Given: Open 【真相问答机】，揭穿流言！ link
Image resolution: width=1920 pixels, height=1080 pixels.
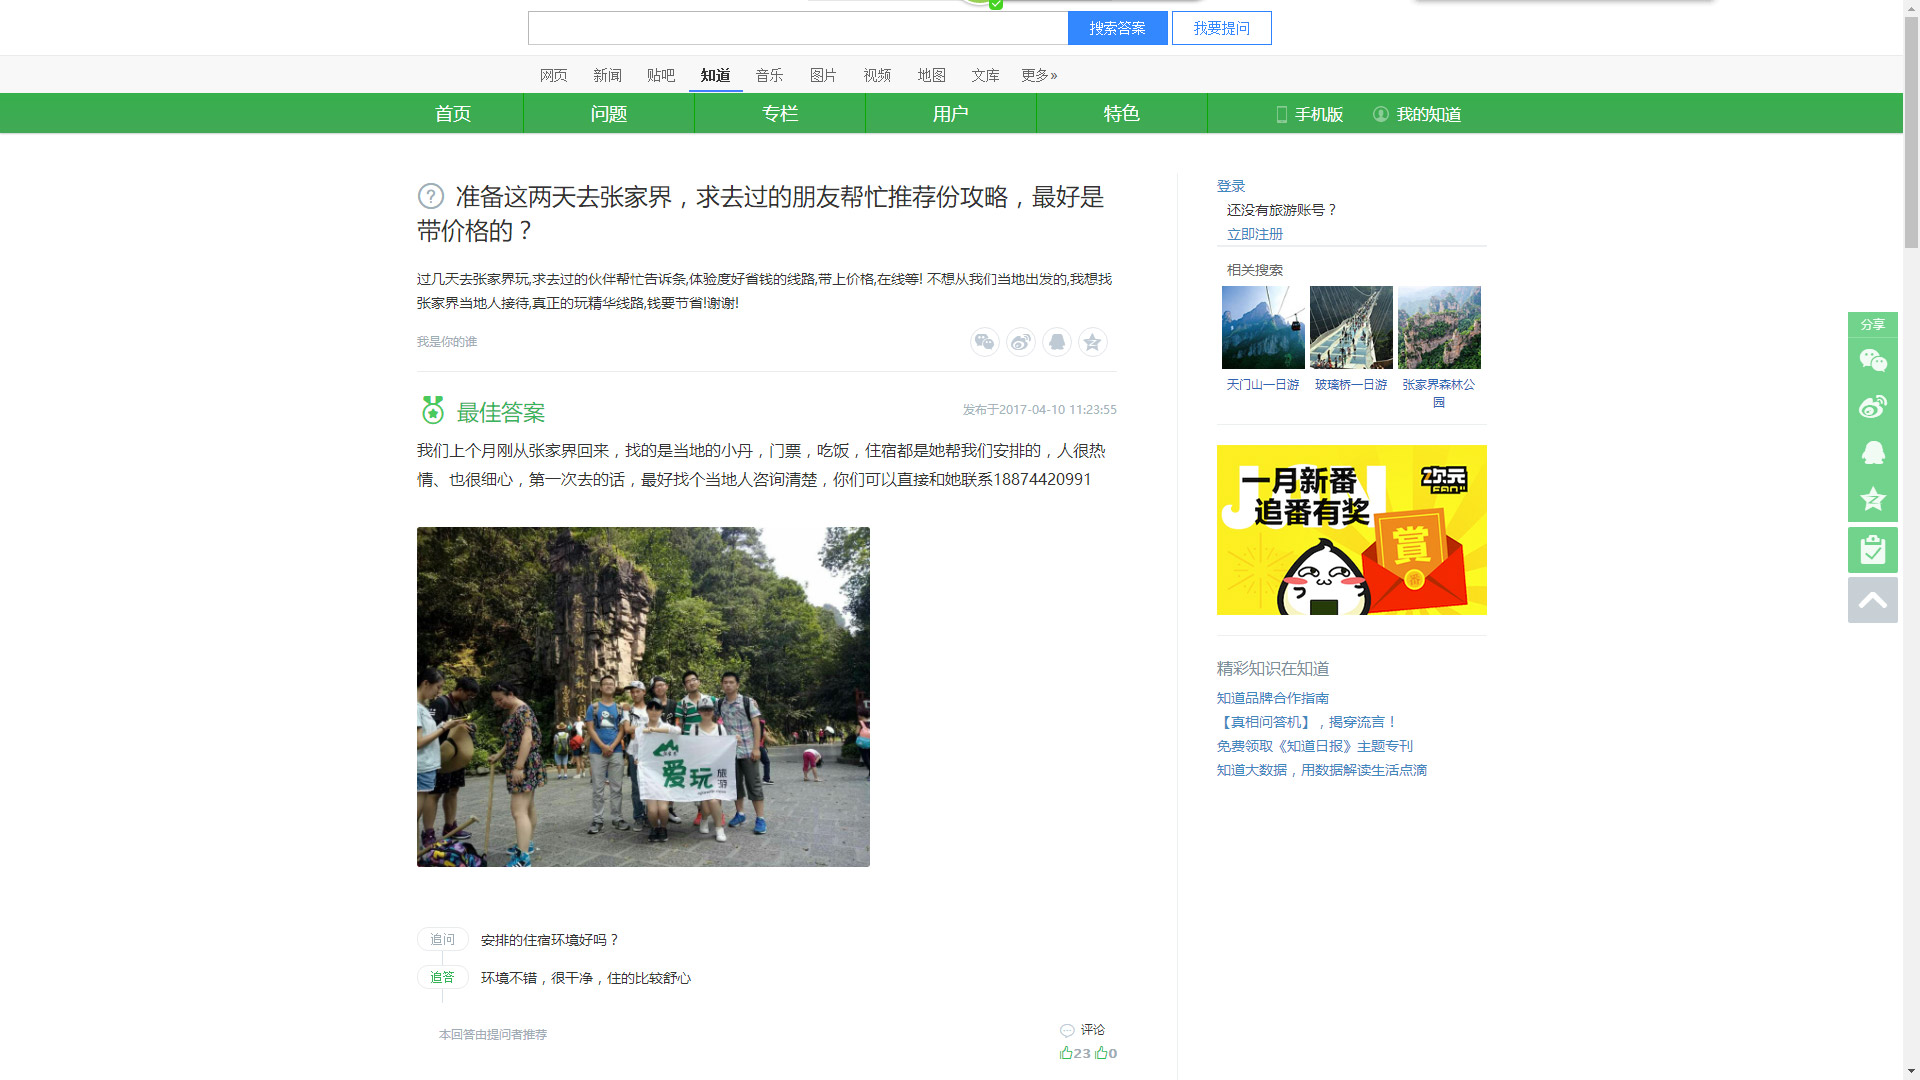Looking at the screenshot, I should [x=1307, y=722].
